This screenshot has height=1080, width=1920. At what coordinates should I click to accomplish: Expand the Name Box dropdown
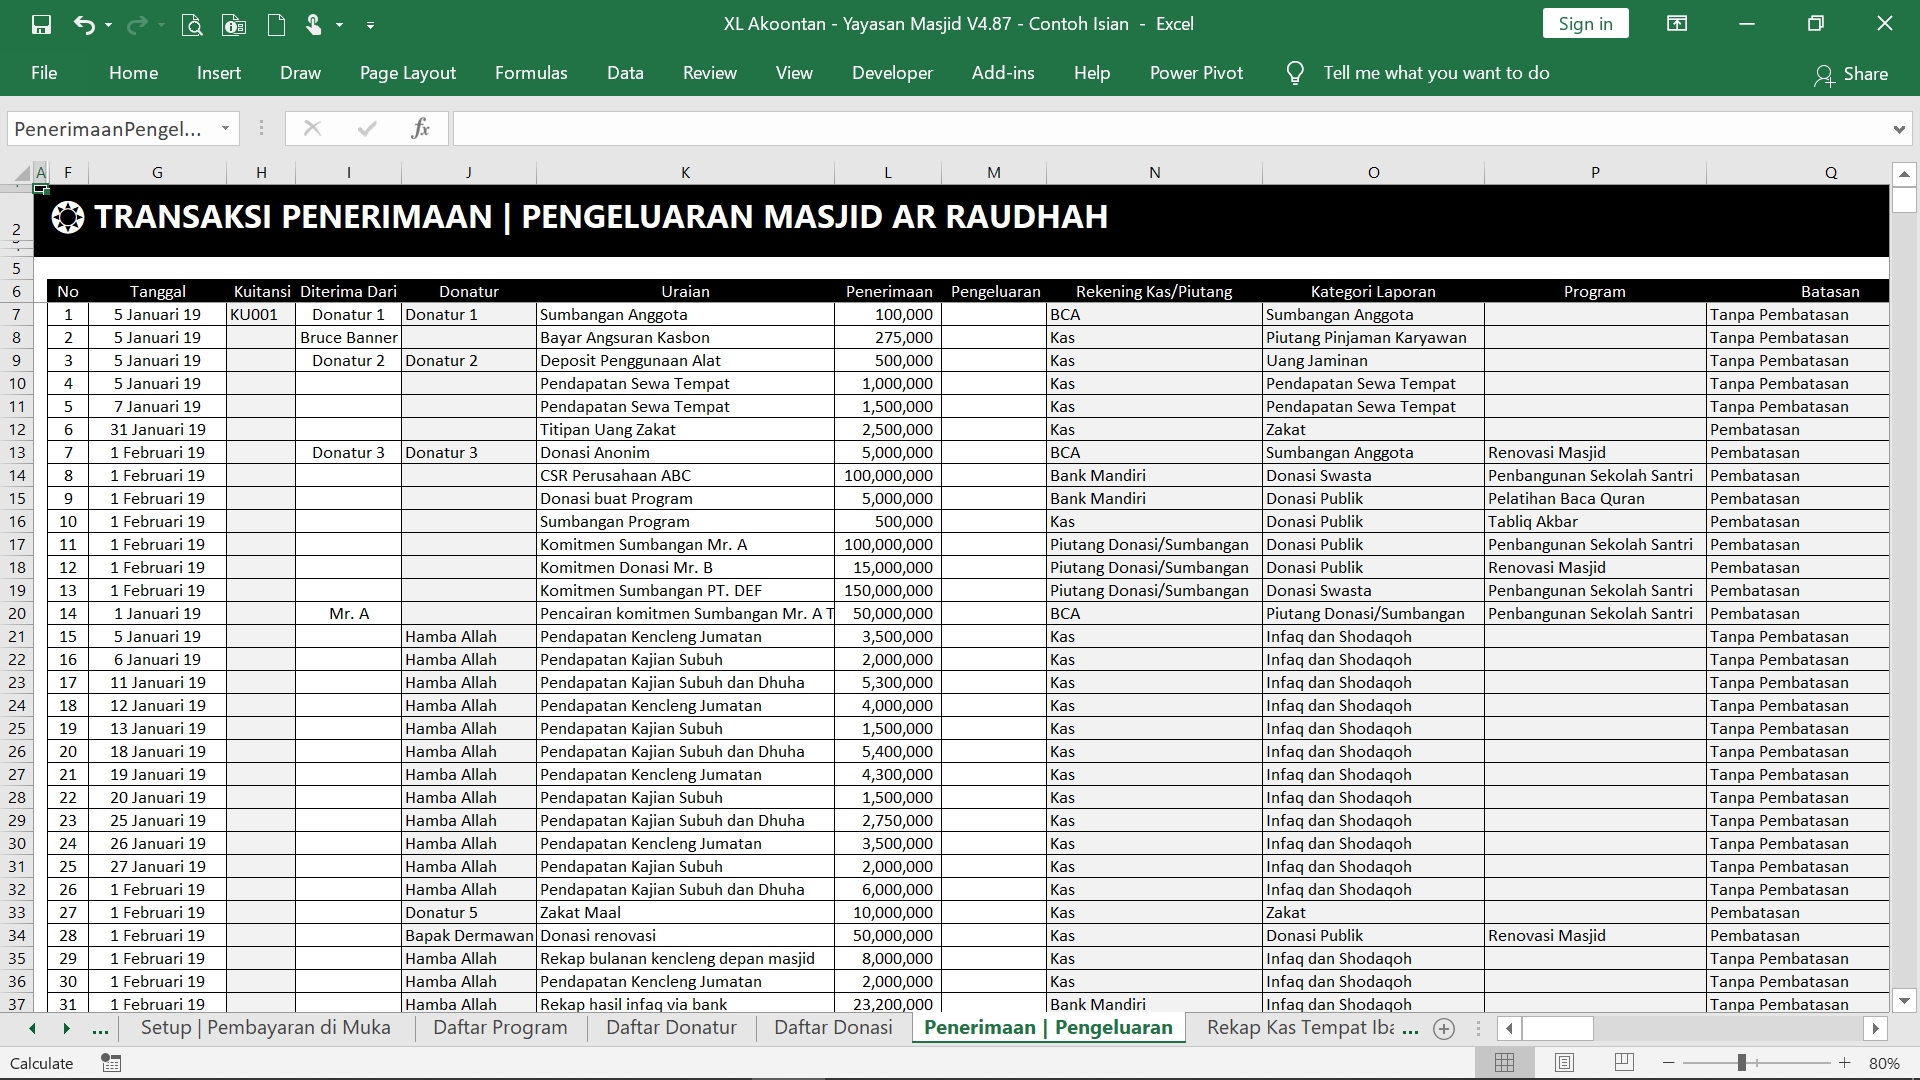pyautogui.click(x=225, y=128)
